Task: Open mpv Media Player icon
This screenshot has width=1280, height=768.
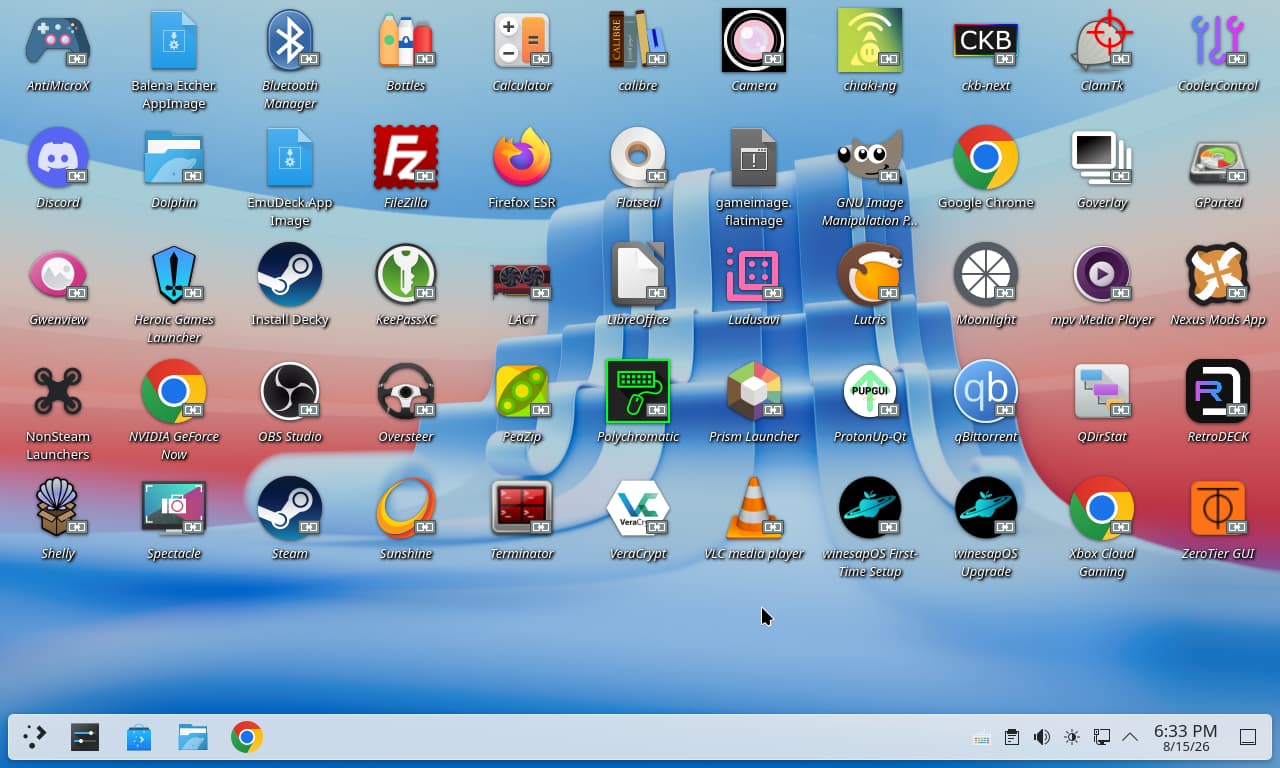Action: pos(1102,275)
